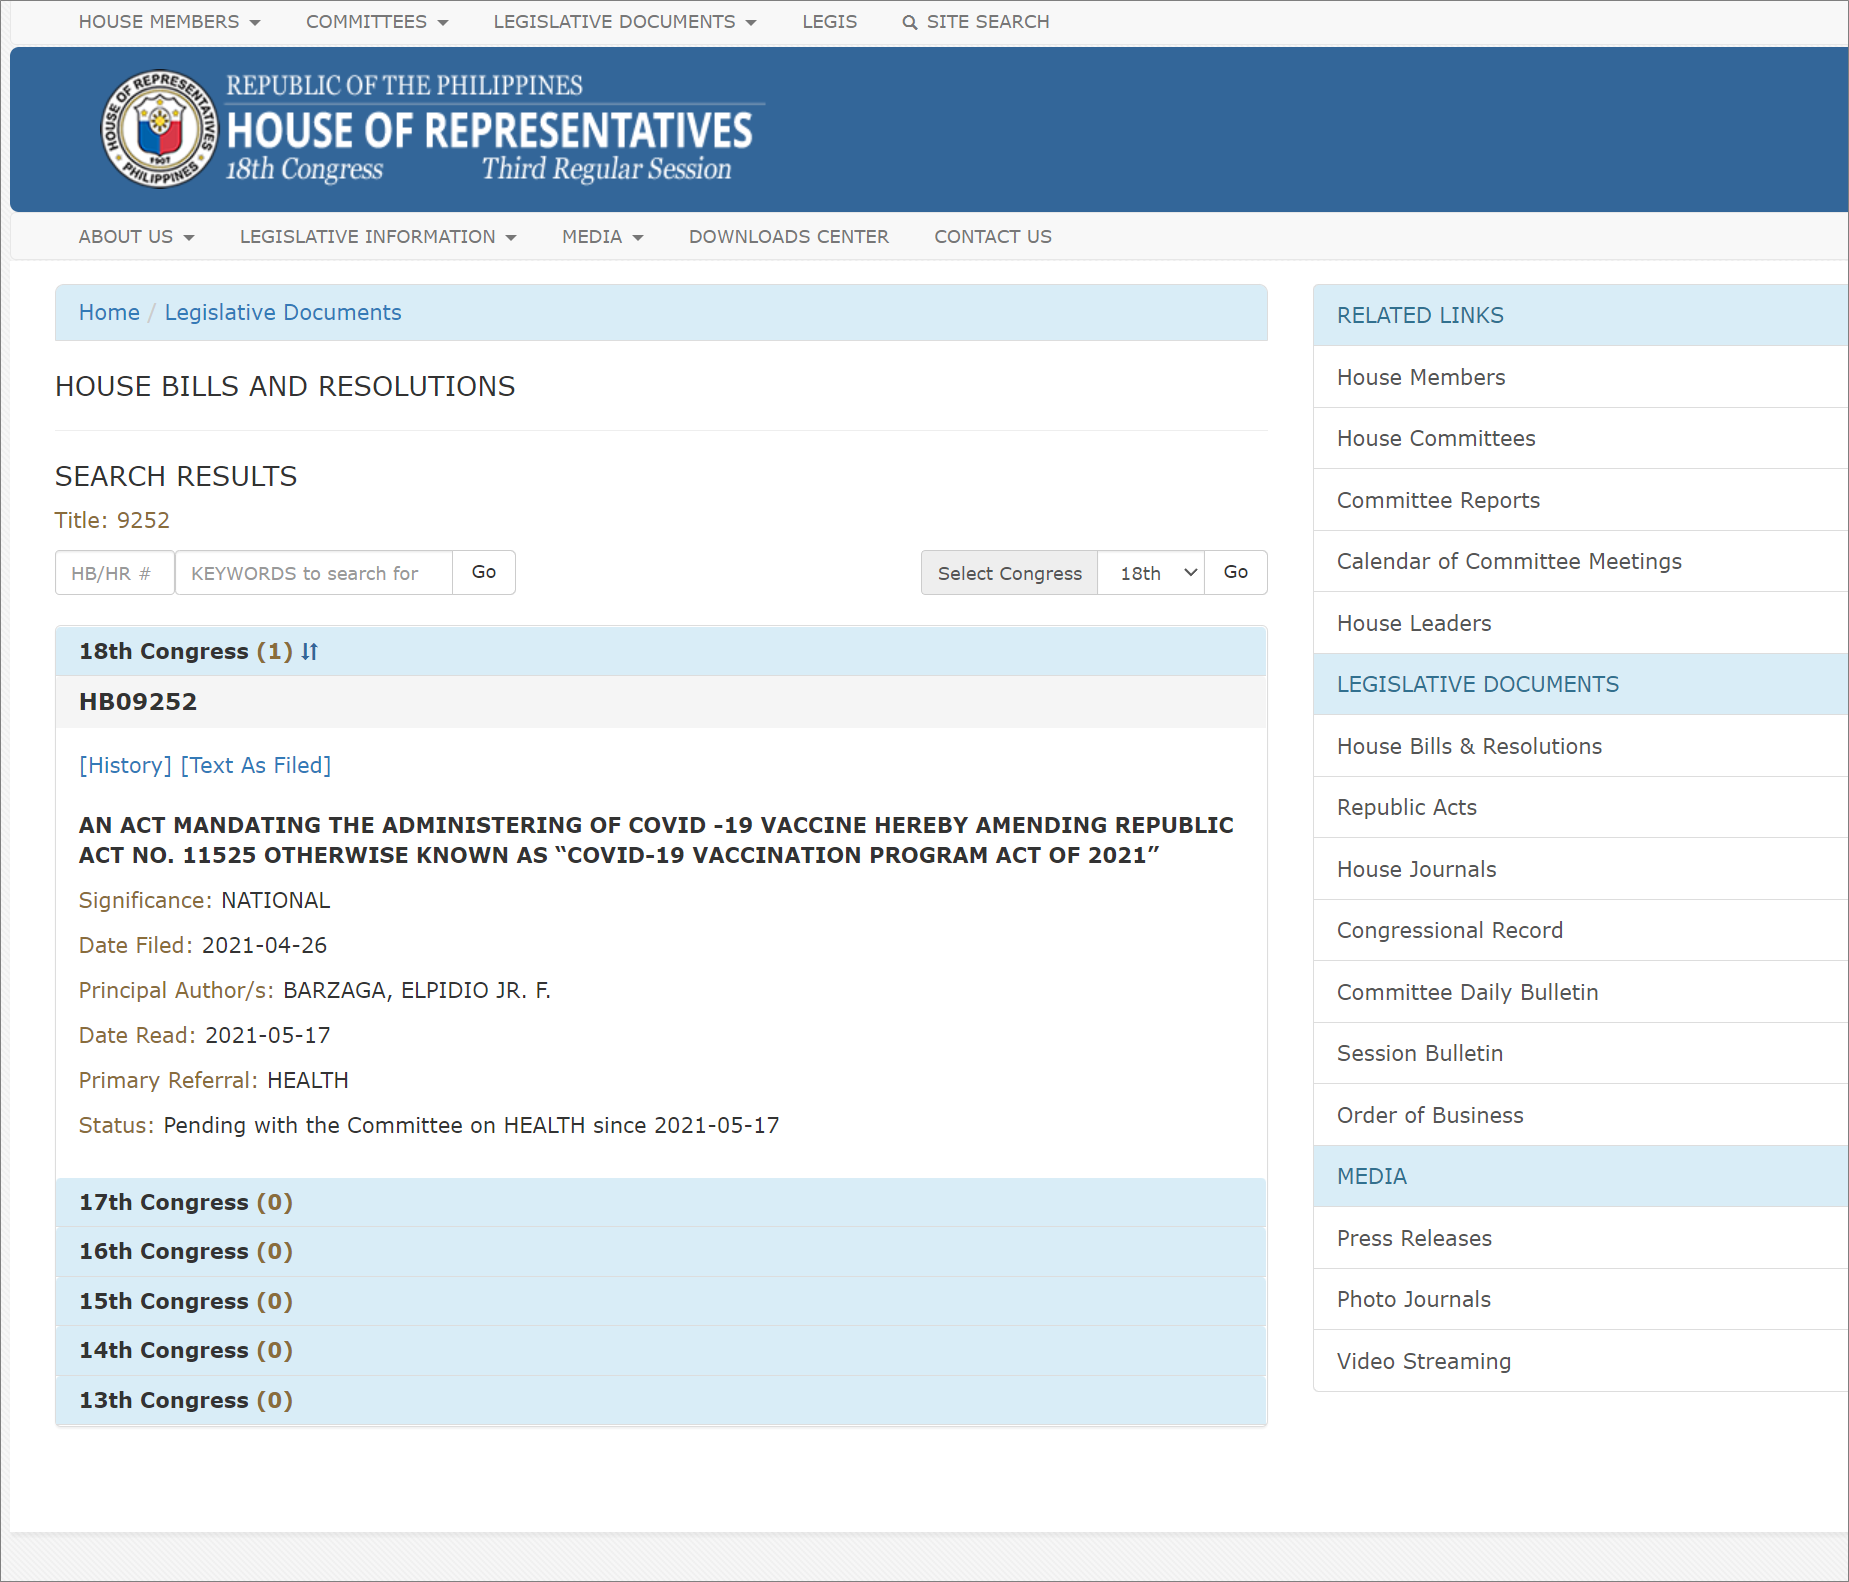Image resolution: width=1849 pixels, height=1582 pixels.
Task: Open the Contact Us page
Action: (x=992, y=237)
